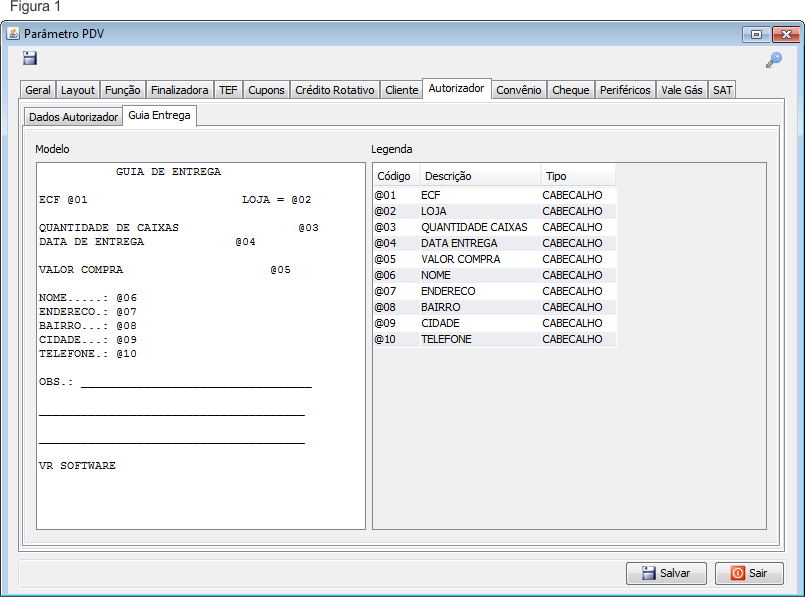Select the QUANTIDADE CAIXAS legend row
This screenshot has height=597, width=805.
point(494,227)
